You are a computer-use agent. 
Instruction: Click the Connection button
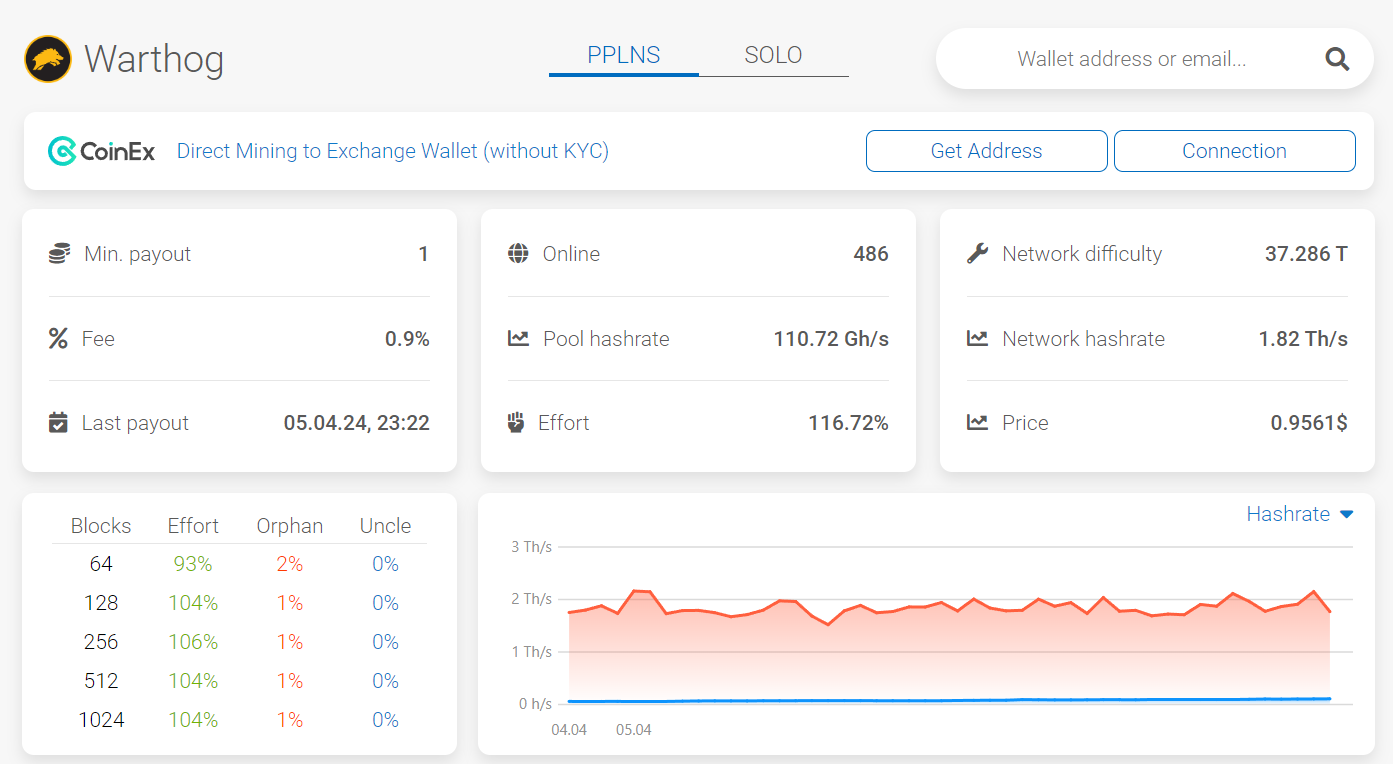1234,150
